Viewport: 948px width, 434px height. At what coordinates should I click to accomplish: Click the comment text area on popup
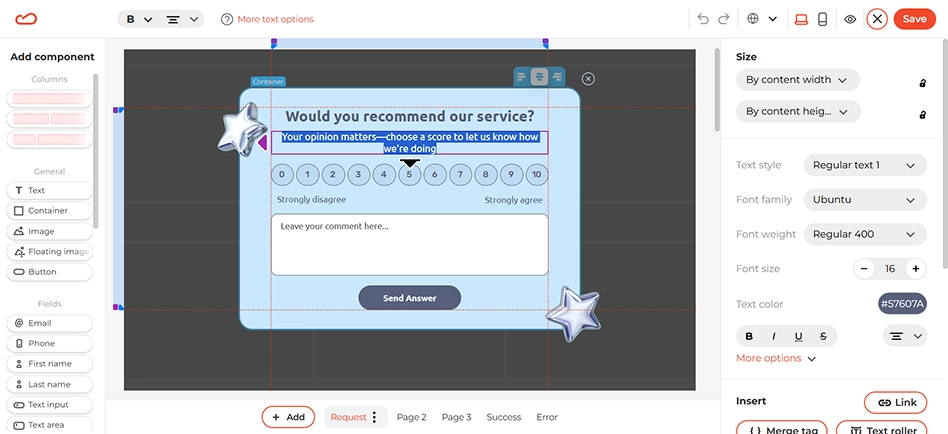pos(409,245)
